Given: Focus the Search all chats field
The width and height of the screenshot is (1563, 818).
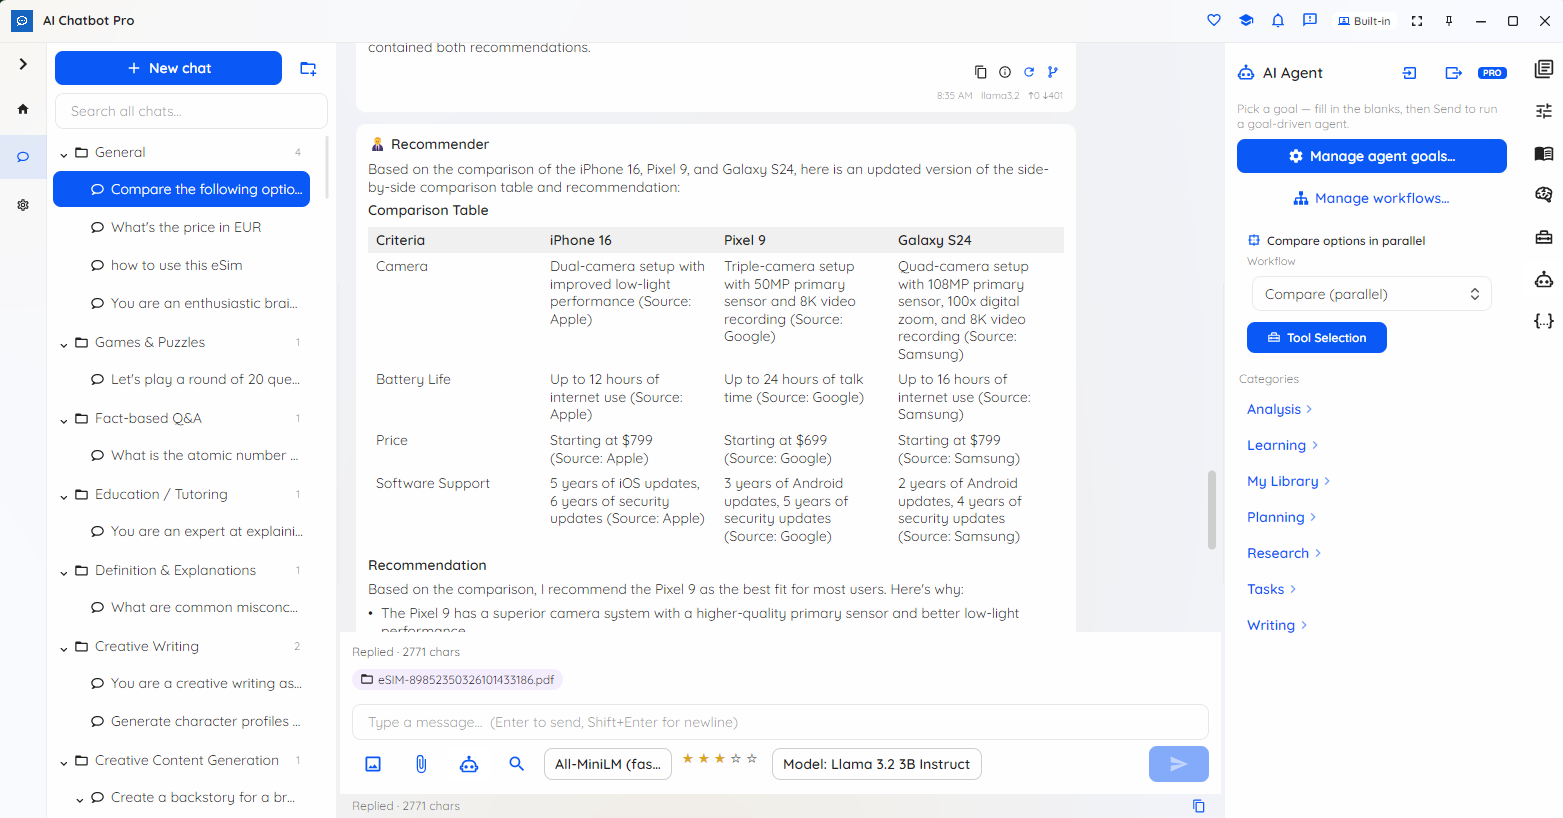Looking at the screenshot, I should pos(191,111).
